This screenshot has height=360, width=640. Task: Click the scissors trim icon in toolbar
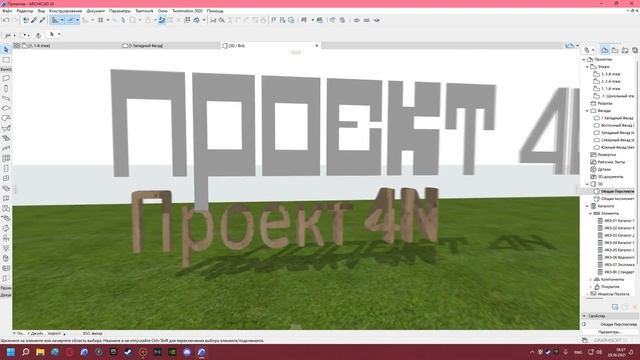point(213,20)
